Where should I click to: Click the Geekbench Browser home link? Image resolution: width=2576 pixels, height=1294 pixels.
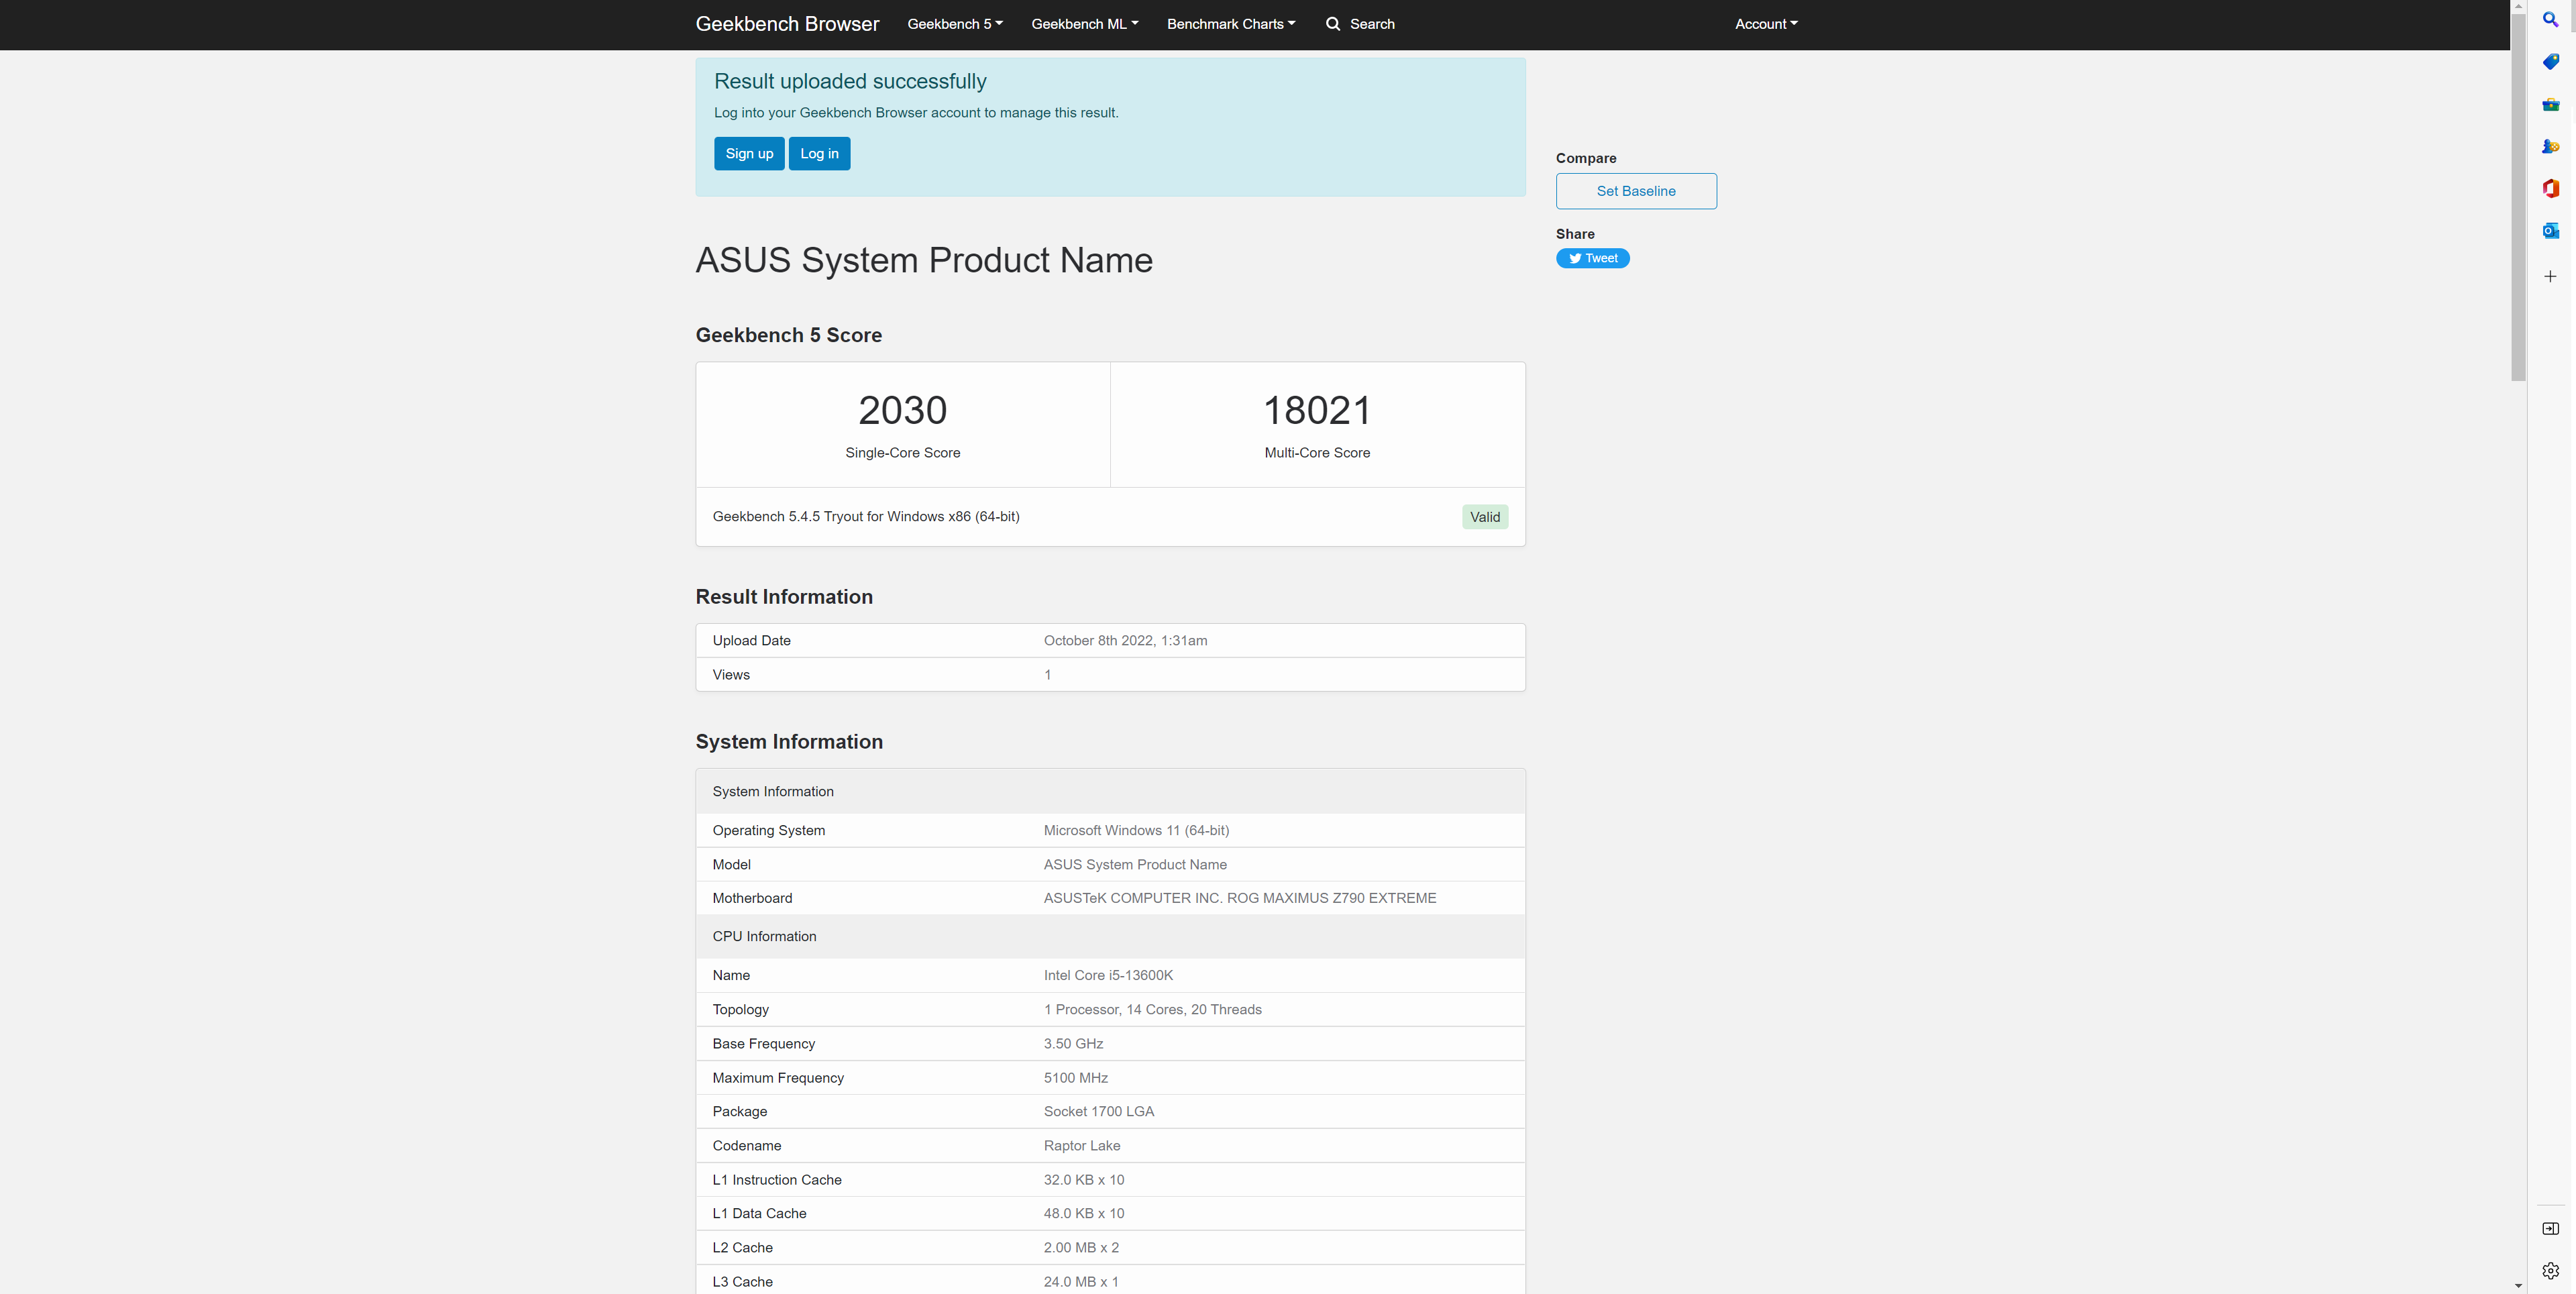click(x=787, y=24)
